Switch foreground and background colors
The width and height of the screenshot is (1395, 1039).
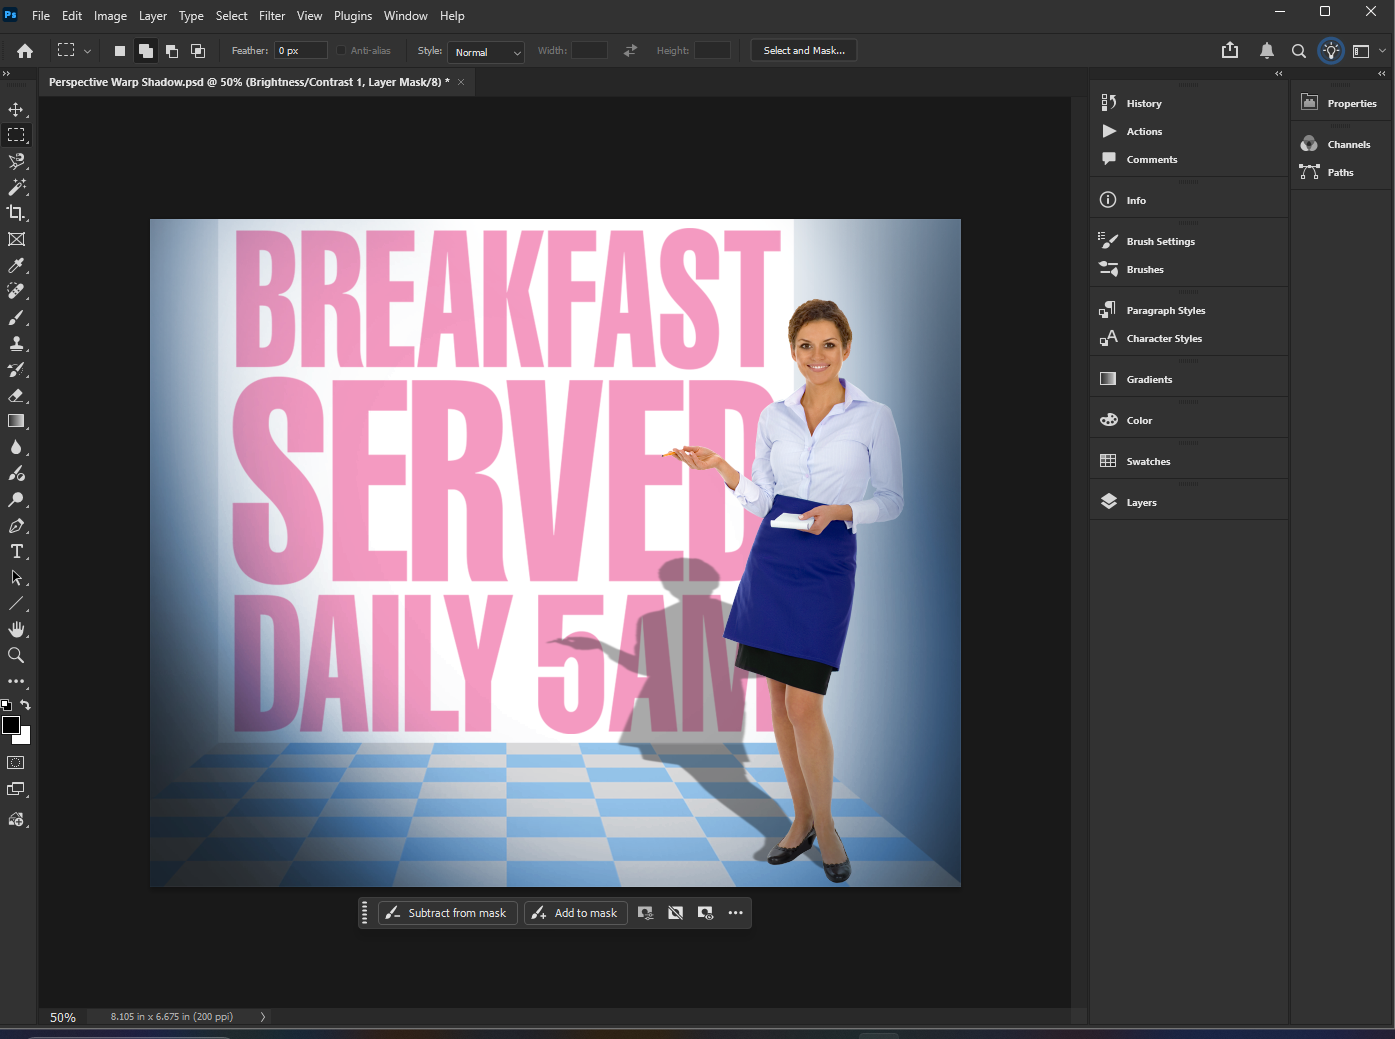tap(26, 705)
